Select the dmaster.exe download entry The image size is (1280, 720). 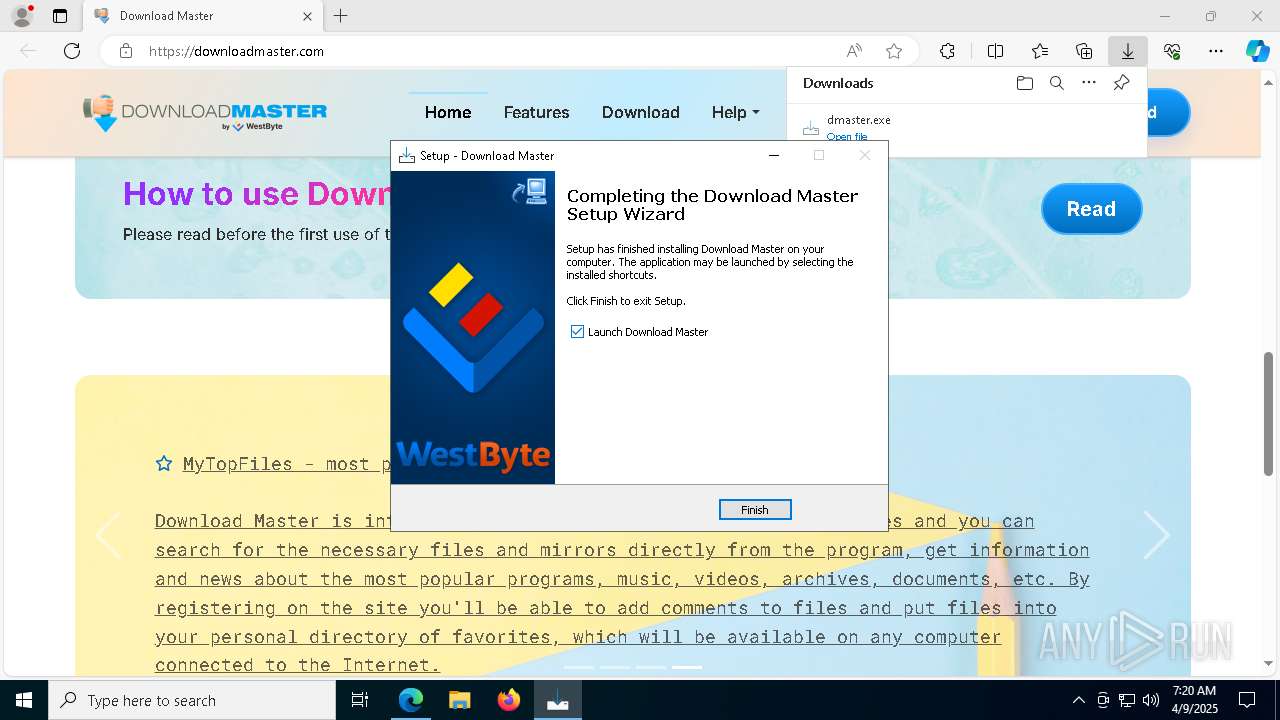[x=966, y=127]
